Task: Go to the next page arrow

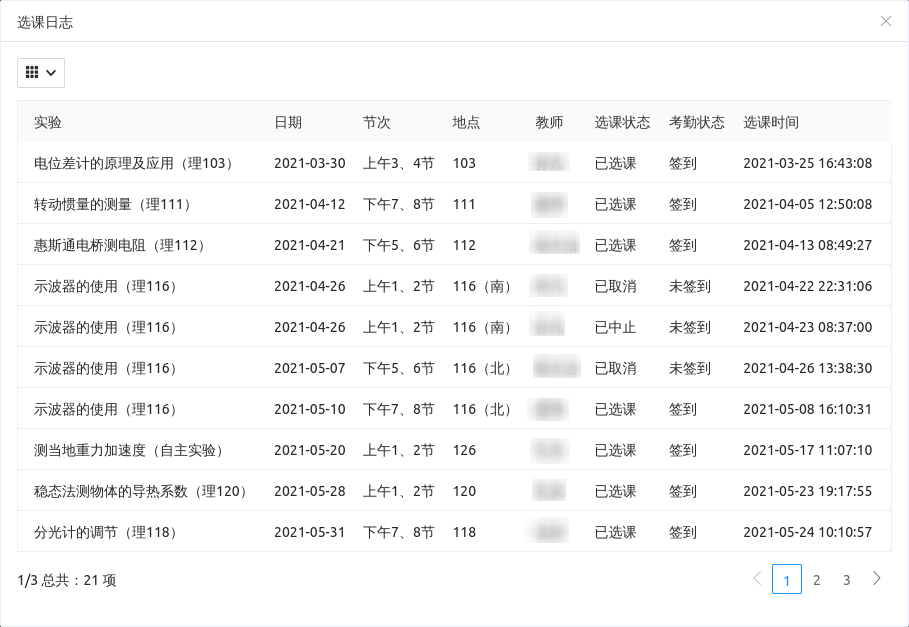Action: 877,579
